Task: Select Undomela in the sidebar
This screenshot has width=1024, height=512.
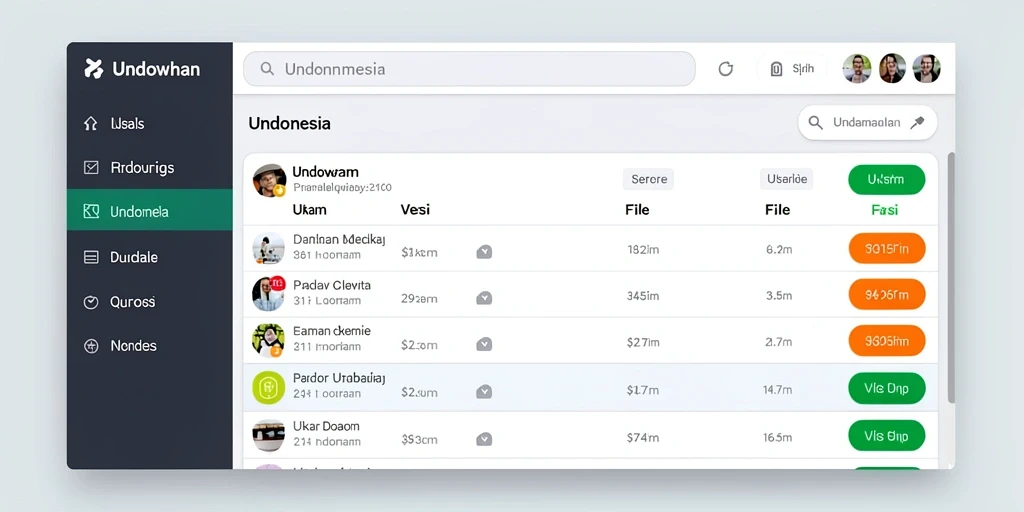Action: [x=150, y=210]
